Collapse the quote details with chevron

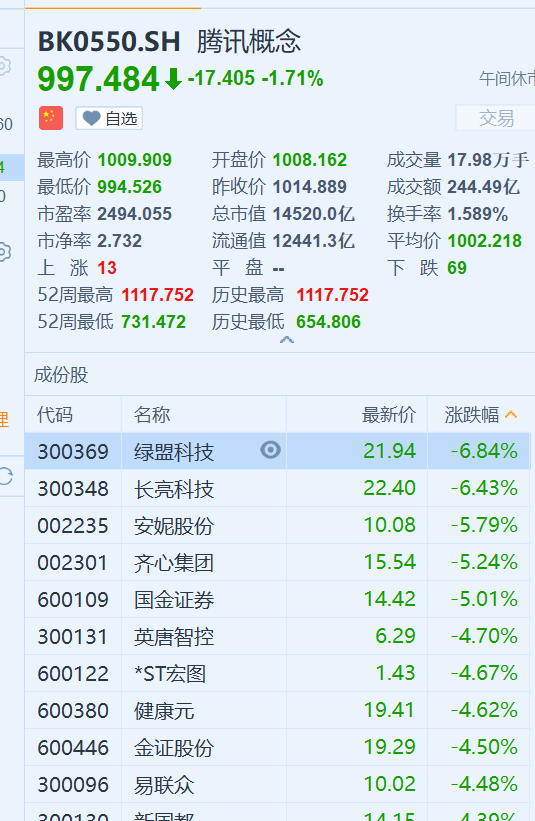(x=287, y=340)
